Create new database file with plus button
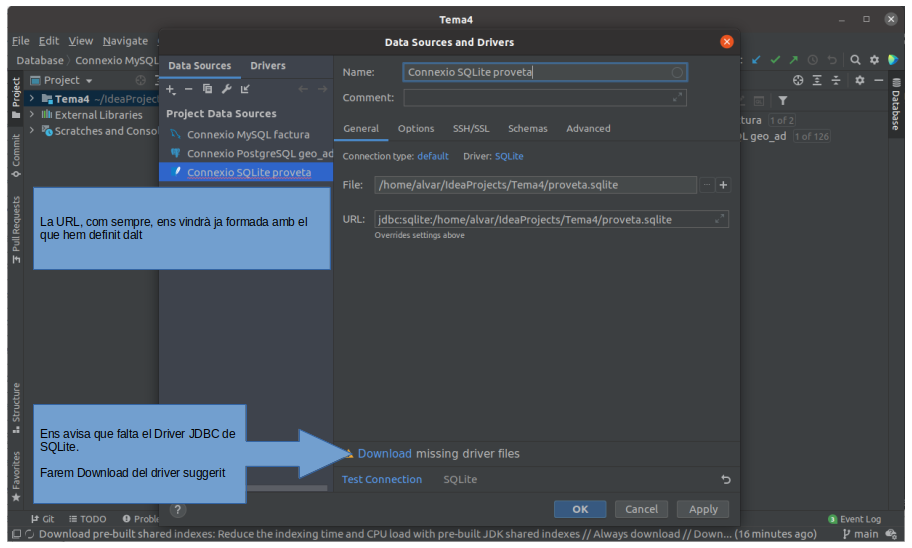This screenshot has height=548, width=912. coord(723,185)
